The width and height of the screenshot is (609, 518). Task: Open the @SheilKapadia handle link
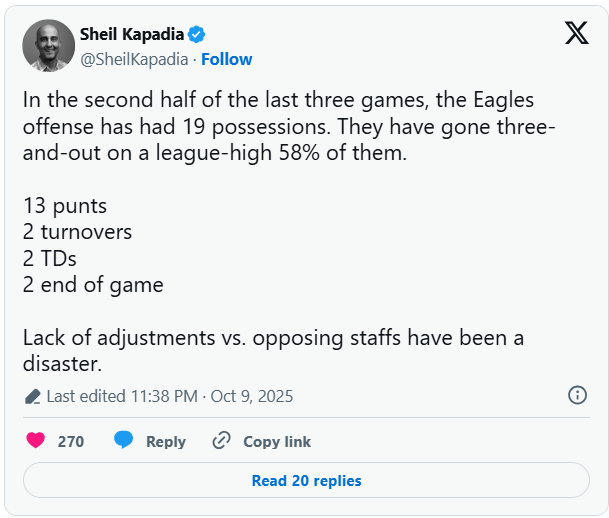(135, 59)
